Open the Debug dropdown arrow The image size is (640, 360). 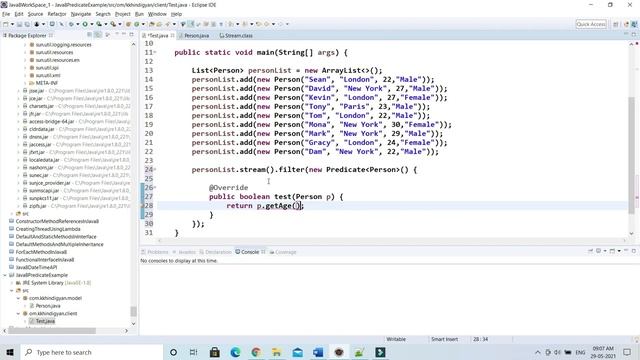click(78, 24)
